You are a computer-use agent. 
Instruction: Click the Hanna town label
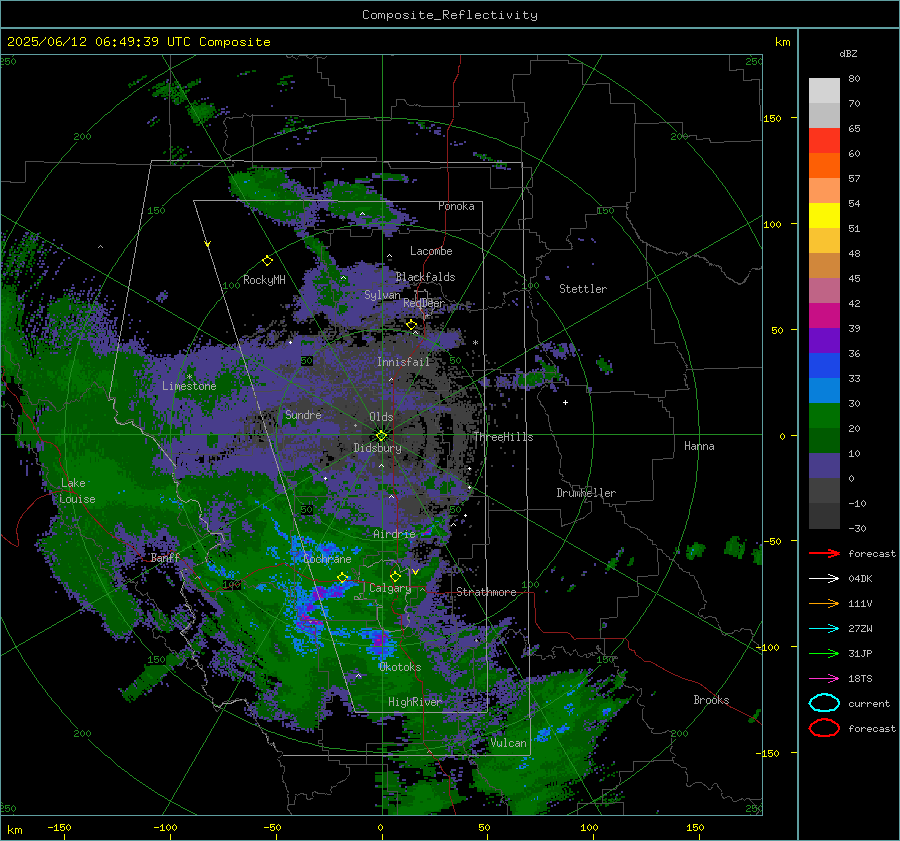pos(699,446)
